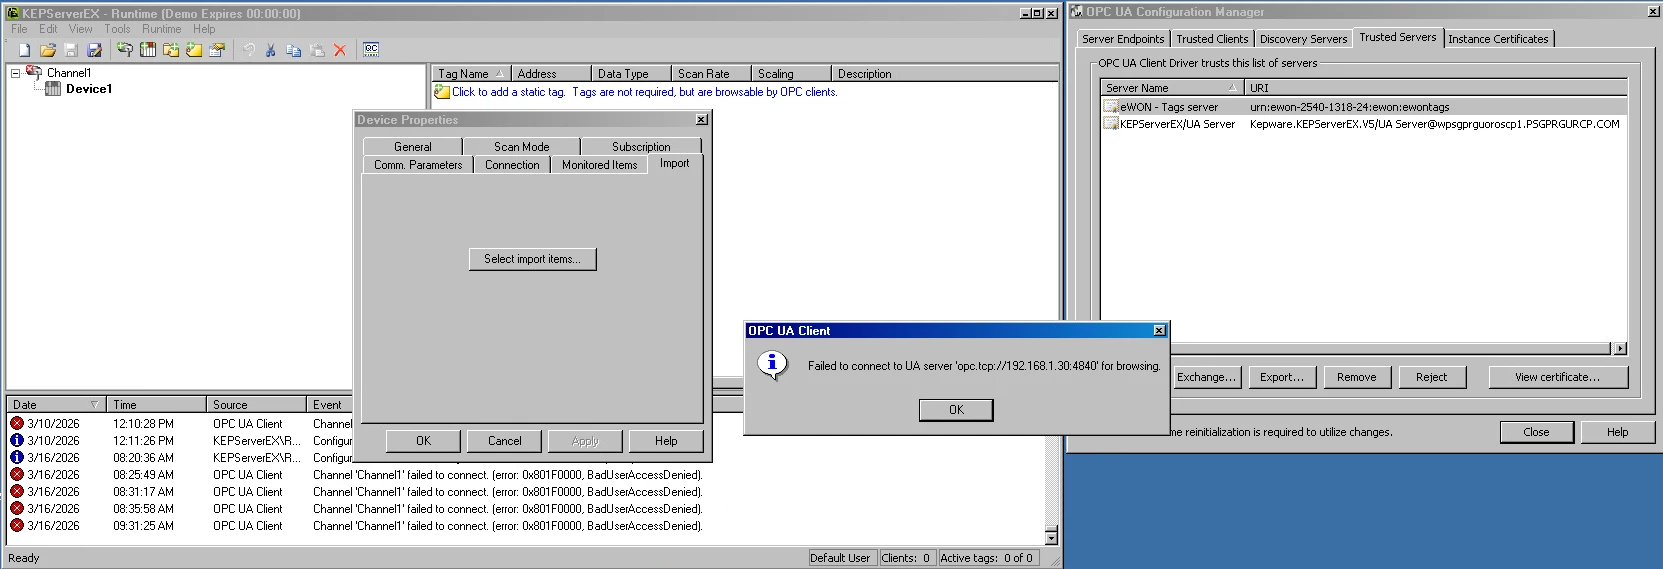Click the Properties toolbar icon
This screenshot has width=1663, height=569.
click(x=217, y=50)
